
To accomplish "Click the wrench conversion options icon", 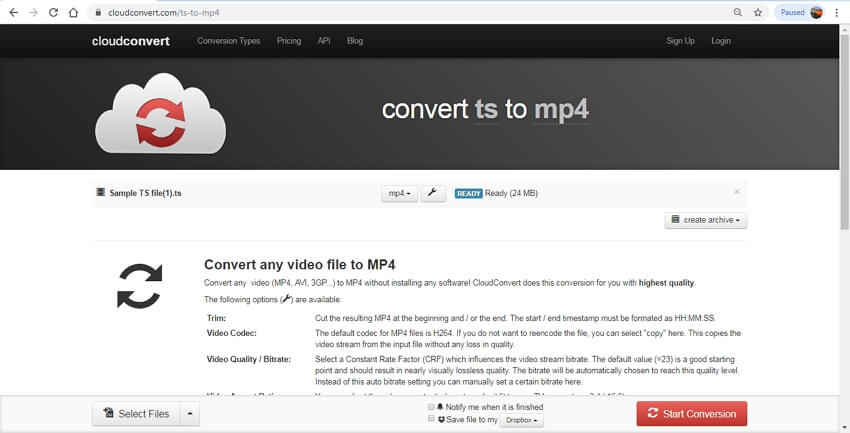I will (433, 193).
